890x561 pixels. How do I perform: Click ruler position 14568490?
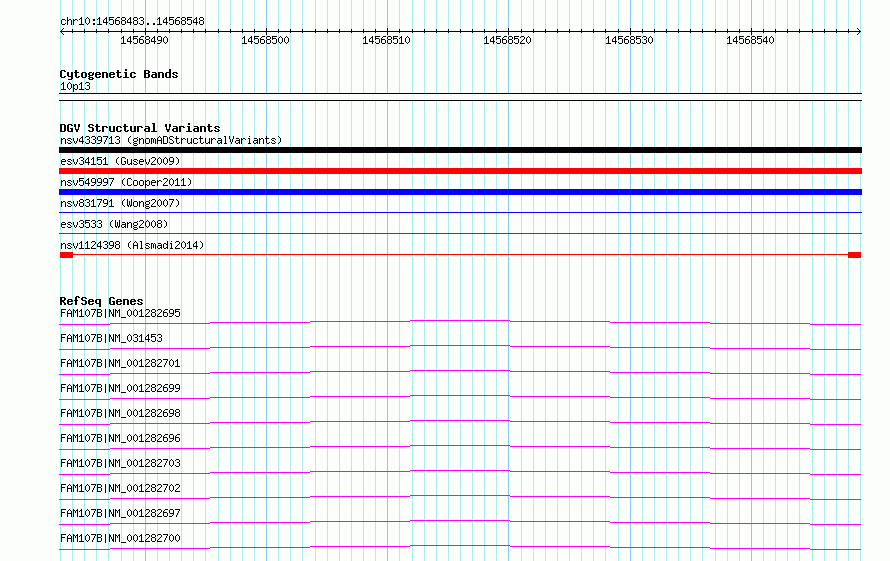144,40
